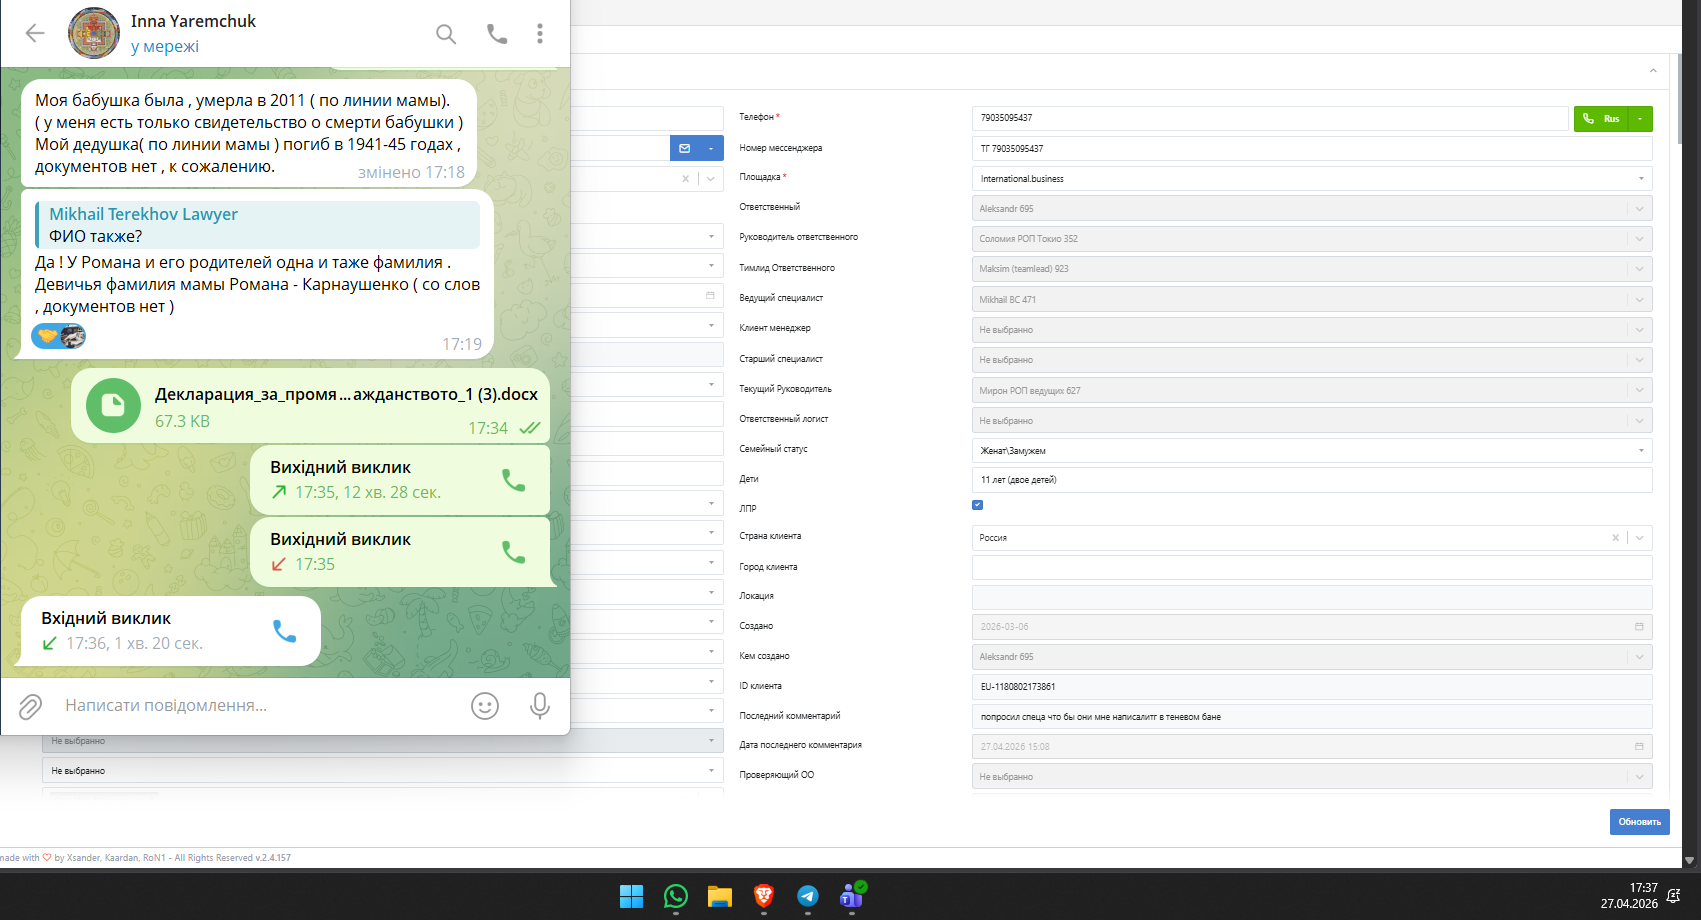This screenshot has height=920, width=1701.
Task: Record a voice message
Action: point(540,706)
